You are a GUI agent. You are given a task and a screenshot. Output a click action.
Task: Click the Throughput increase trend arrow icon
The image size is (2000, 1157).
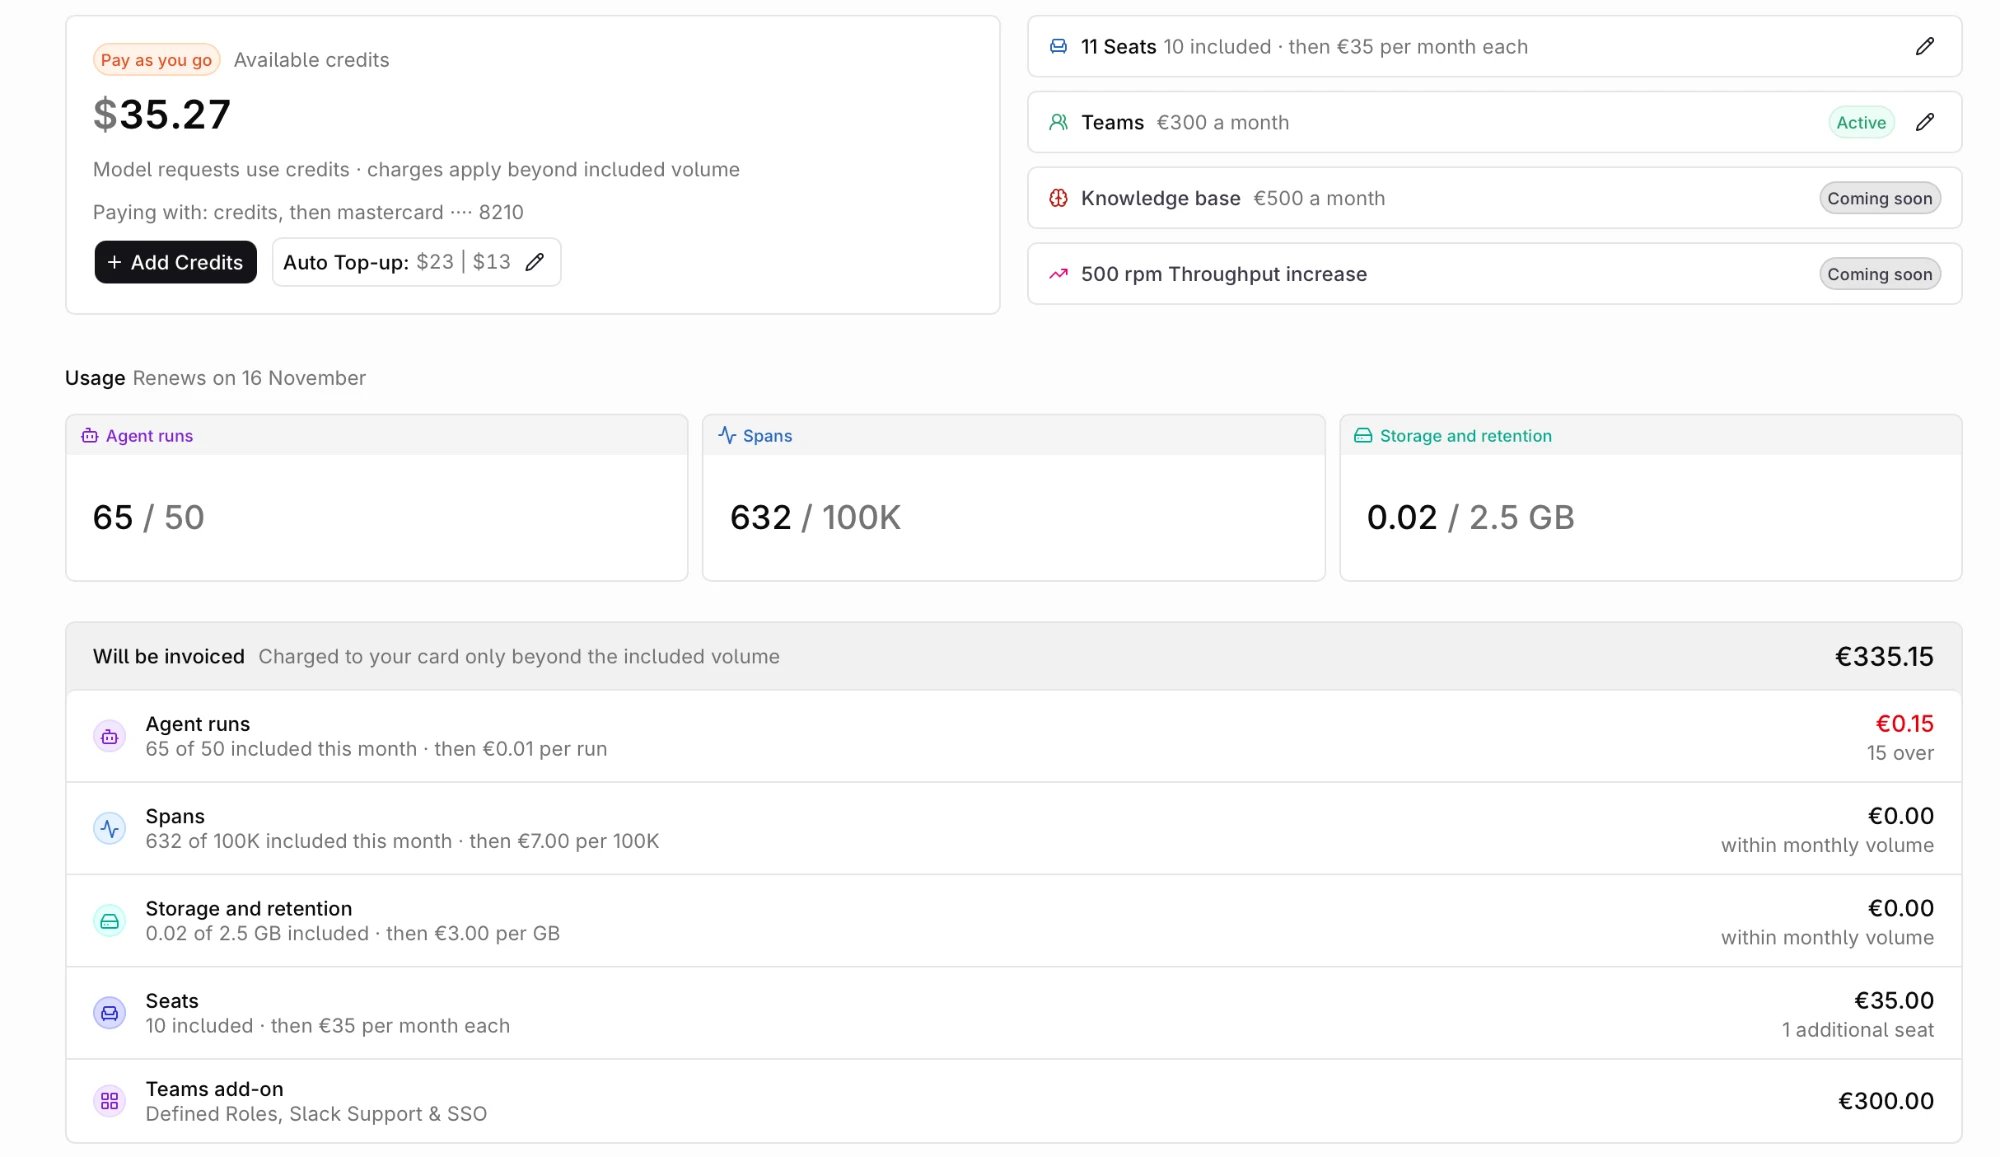(x=1058, y=274)
